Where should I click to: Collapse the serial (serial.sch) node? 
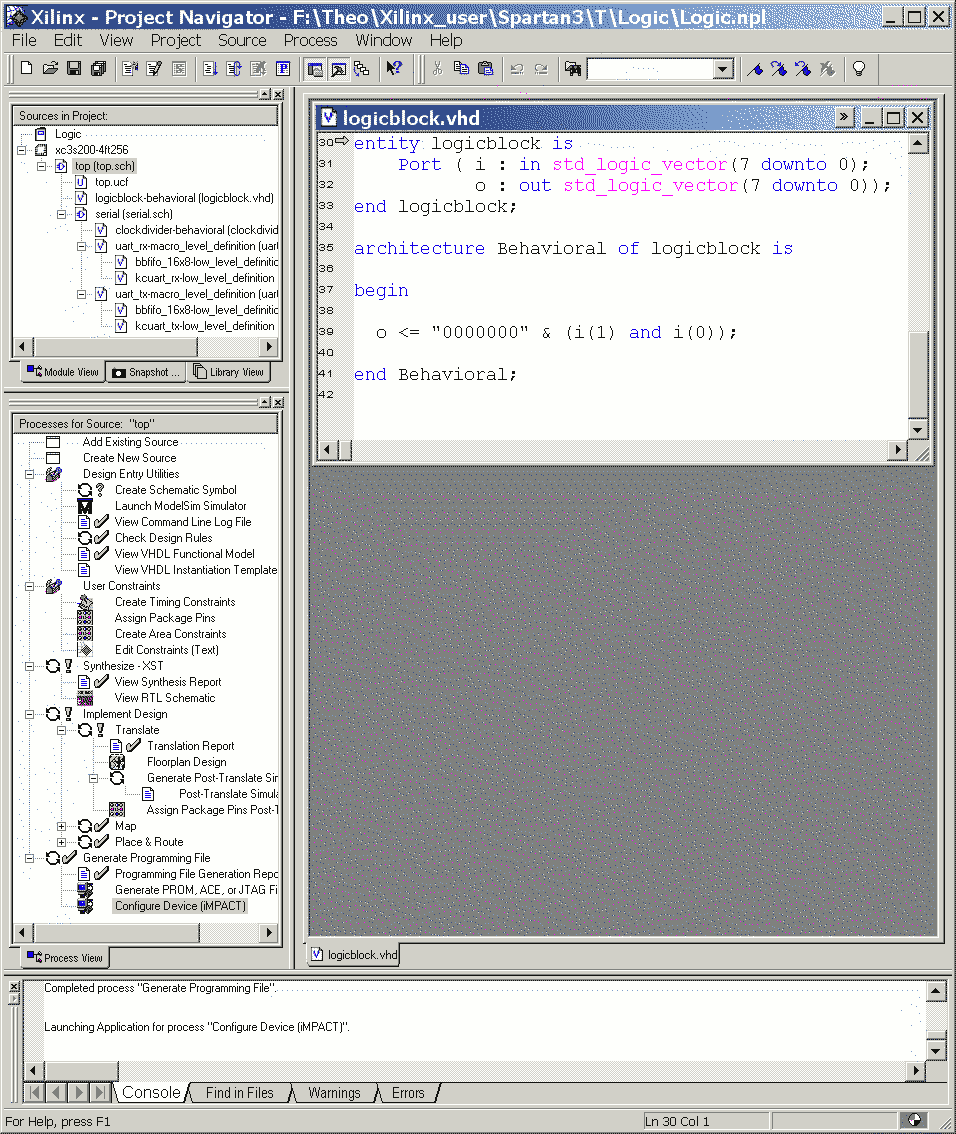tap(61, 214)
